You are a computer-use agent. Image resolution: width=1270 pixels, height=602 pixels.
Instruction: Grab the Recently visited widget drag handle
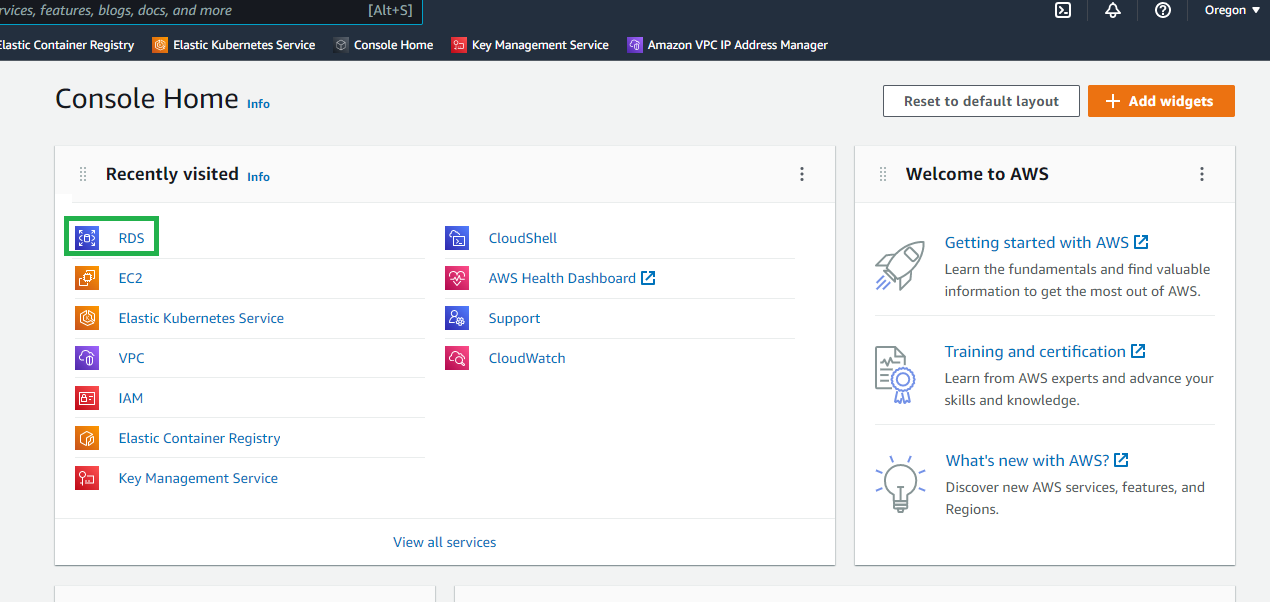83,174
